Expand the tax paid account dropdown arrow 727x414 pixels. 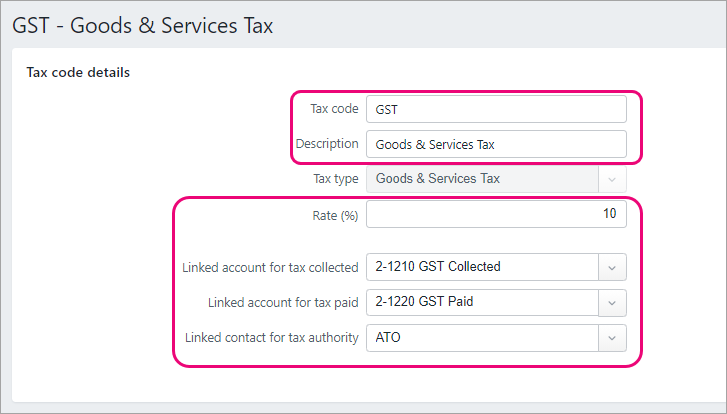(x=612, y=303)
